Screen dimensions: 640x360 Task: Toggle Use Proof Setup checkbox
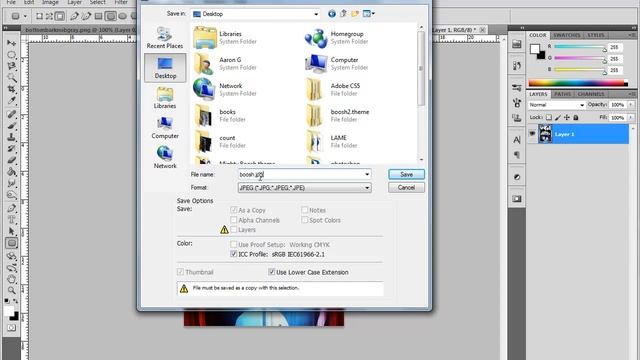[233, 244]
